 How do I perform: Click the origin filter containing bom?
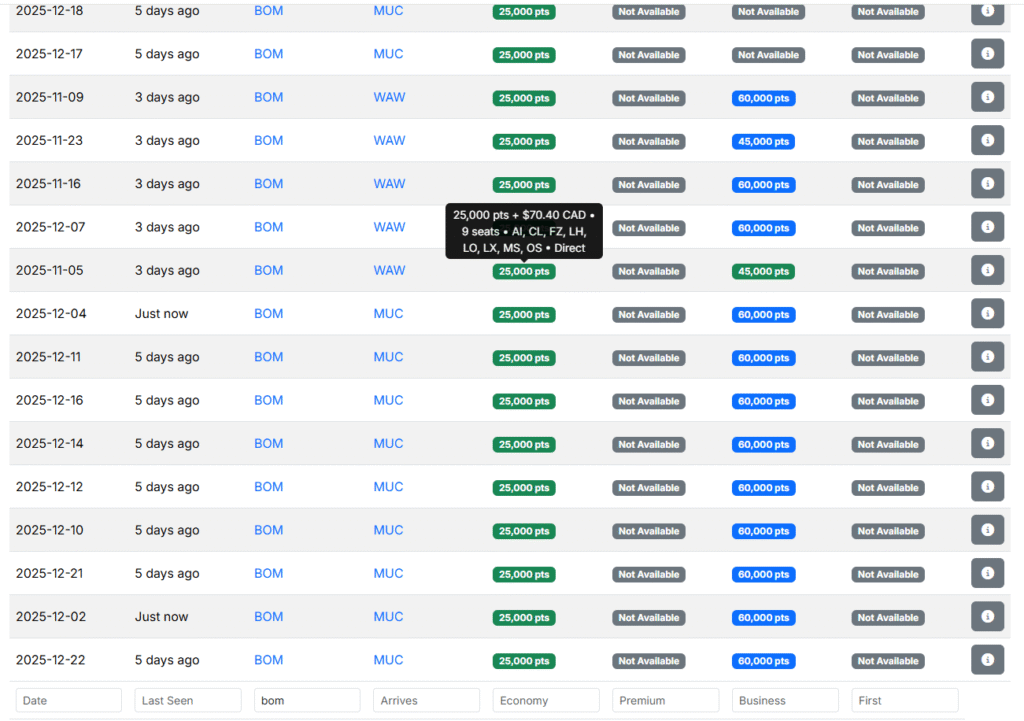[307, 700]
